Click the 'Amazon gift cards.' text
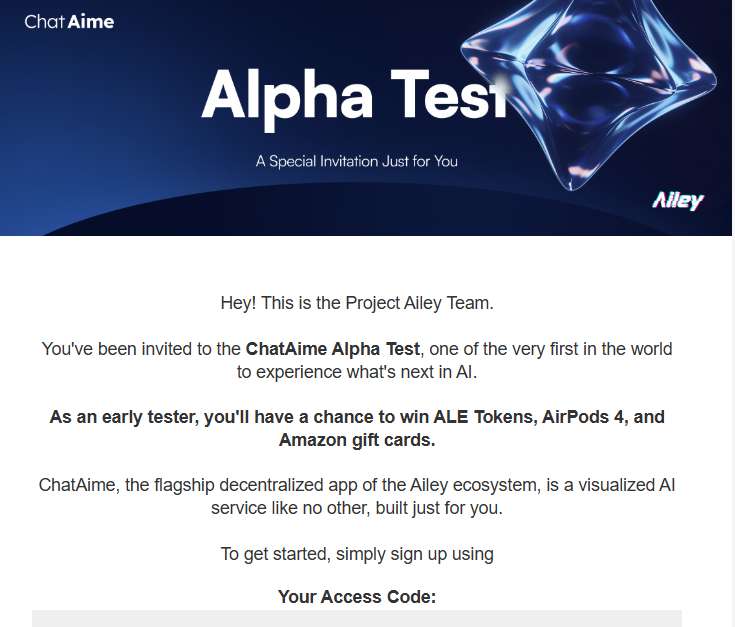This screenshot has height=627, width=735. (357, 440)
